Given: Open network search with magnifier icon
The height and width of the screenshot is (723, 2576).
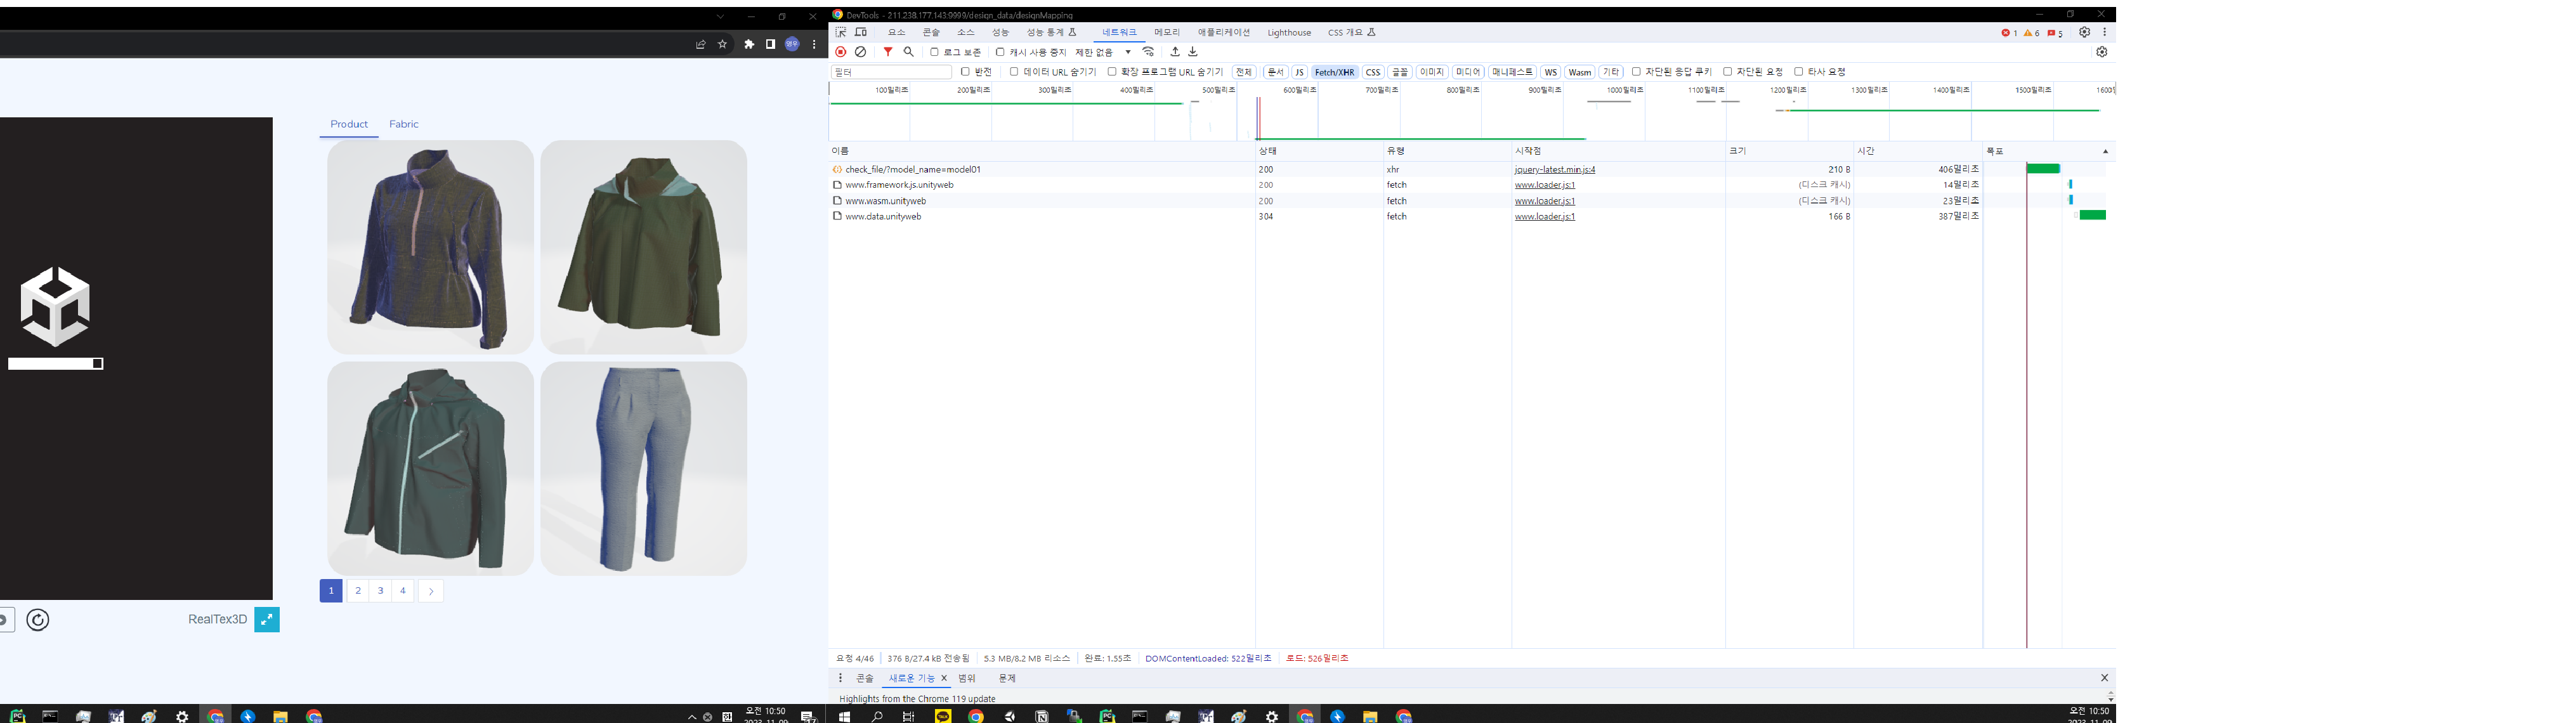Looking at the screenshot, I should pyautogui.click(x=908, y=52).
